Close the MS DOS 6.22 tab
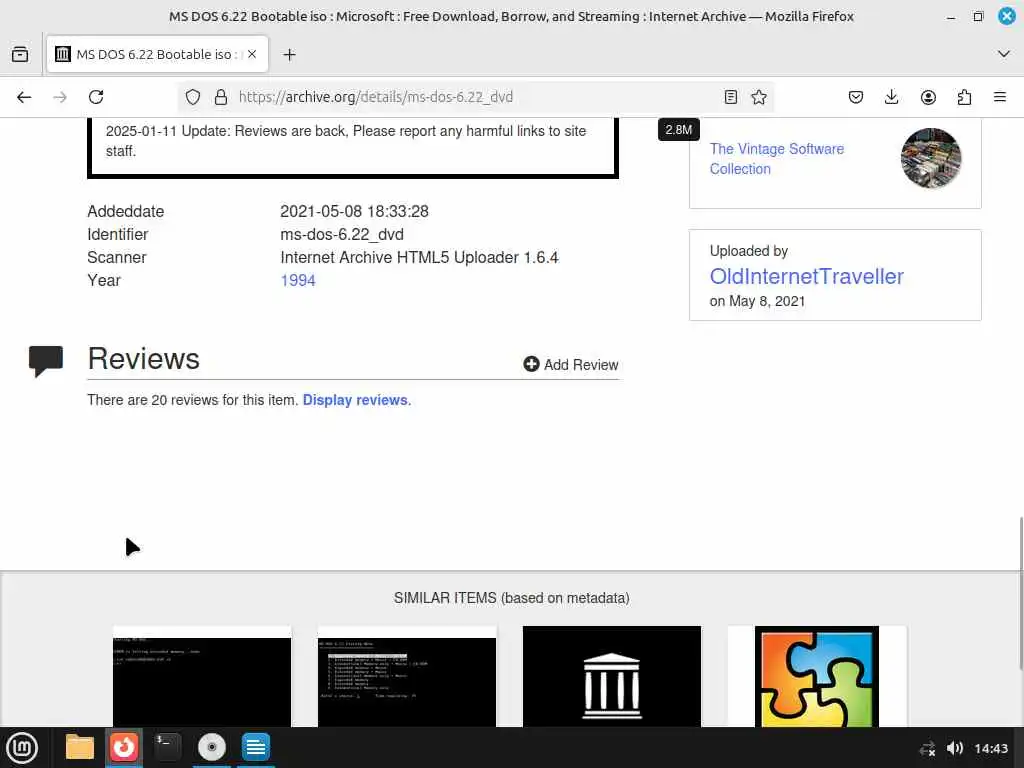The width and height of the screenshot is (1024, 768). (252, 54)
